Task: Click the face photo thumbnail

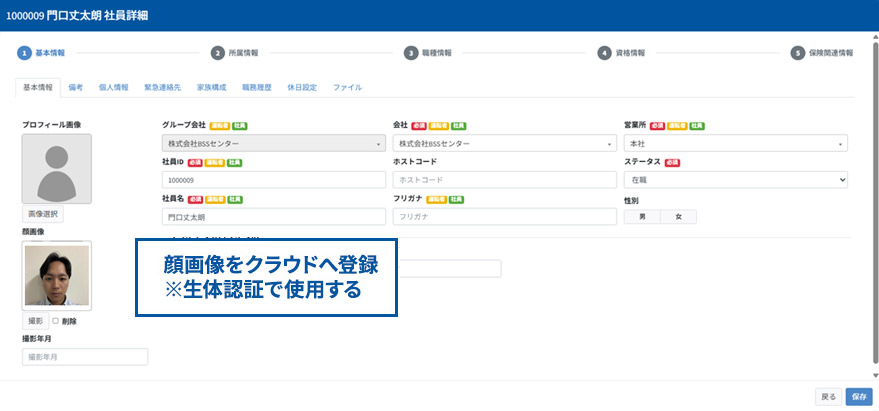Action: (x=57, y=275)
